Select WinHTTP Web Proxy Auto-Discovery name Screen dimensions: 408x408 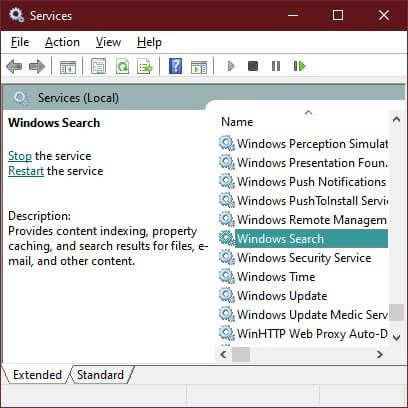click(x=312, y=334)
